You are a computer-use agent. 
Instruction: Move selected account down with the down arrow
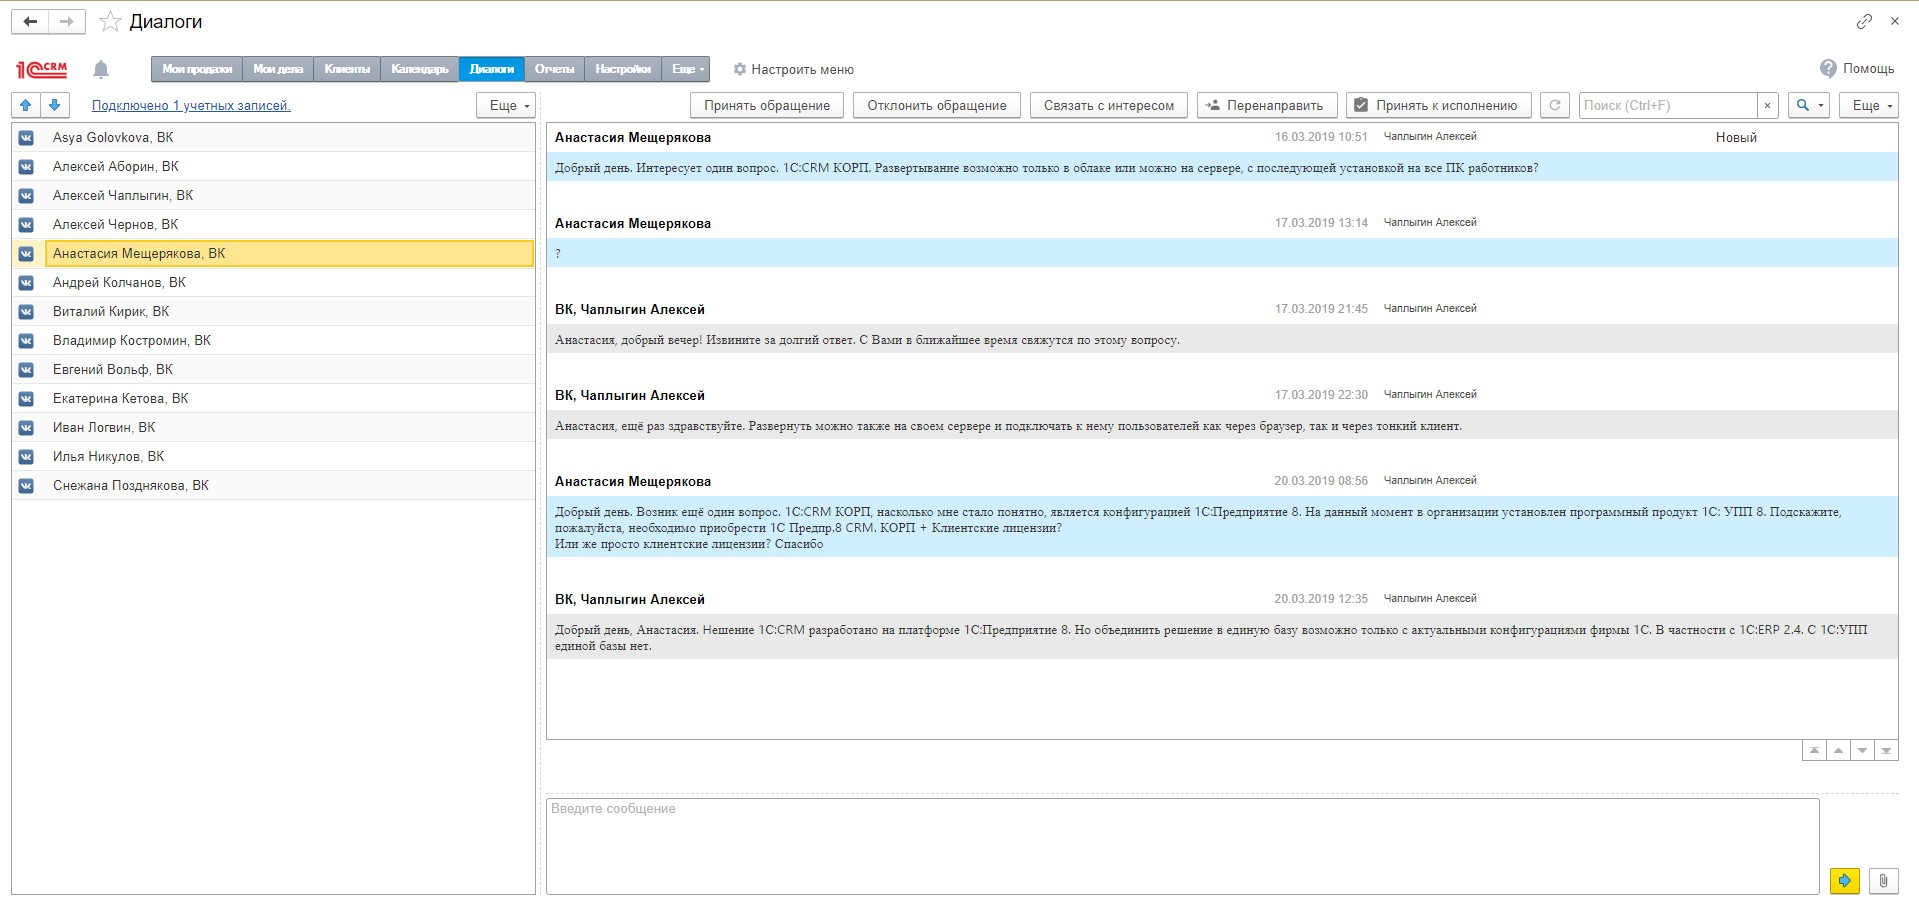(55, 105)
